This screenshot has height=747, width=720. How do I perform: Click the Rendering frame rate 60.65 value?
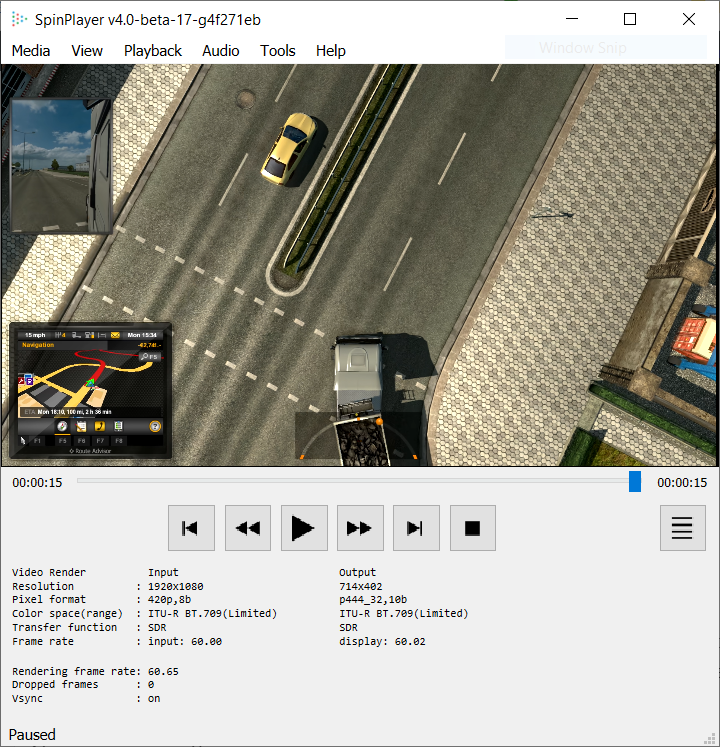pos(163,671)
